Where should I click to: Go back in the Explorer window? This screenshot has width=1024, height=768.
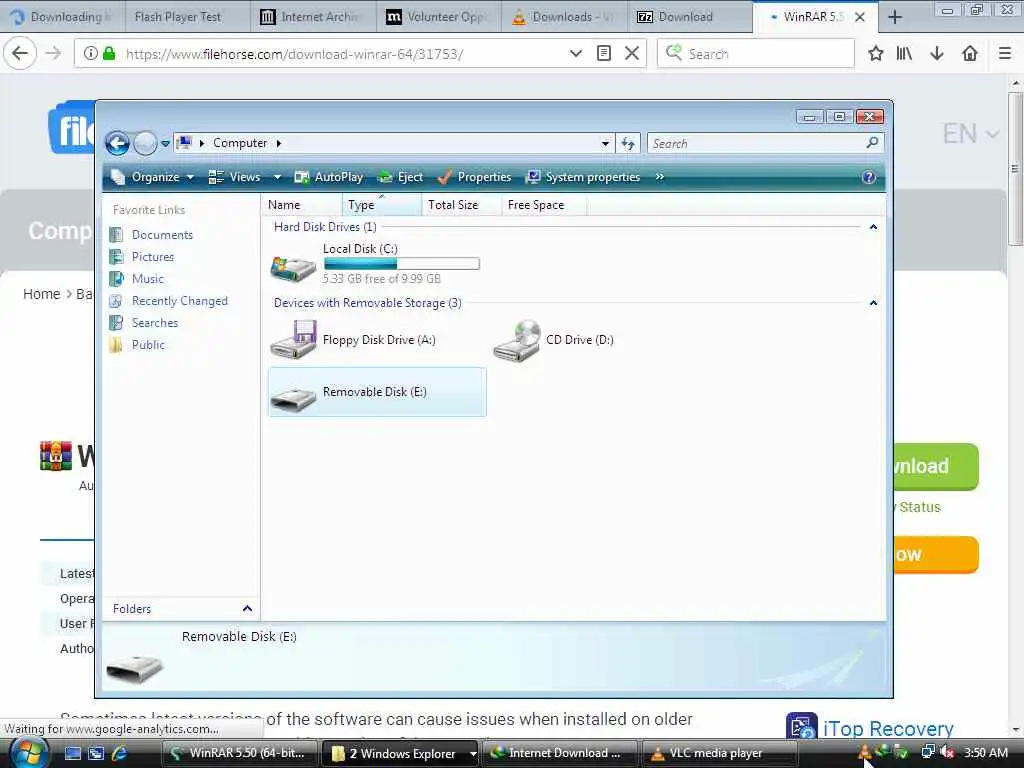(118, 143)
